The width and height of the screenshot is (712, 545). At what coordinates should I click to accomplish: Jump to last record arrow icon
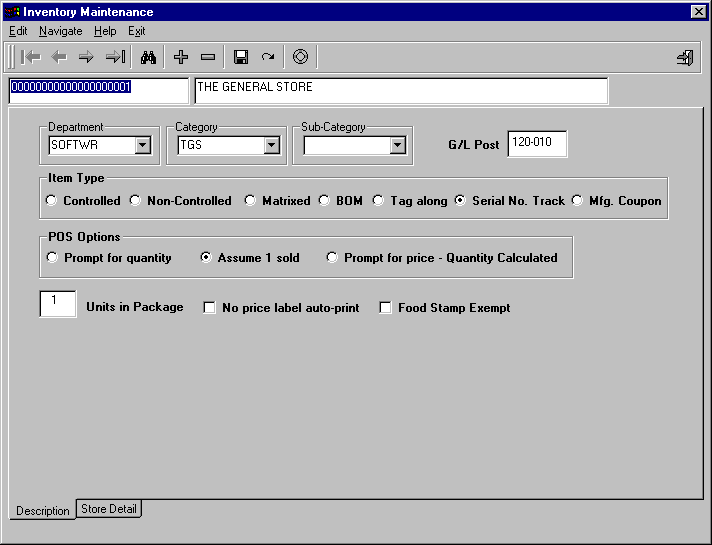pos(115,57)
